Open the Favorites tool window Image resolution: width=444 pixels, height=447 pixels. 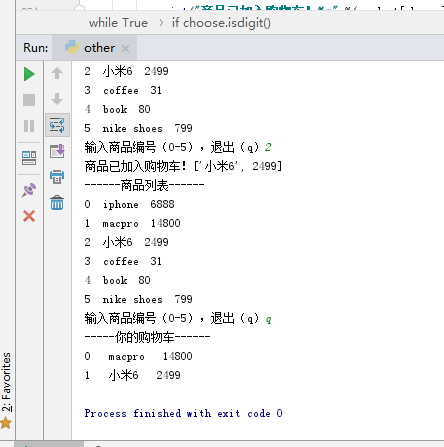point(6,390)
